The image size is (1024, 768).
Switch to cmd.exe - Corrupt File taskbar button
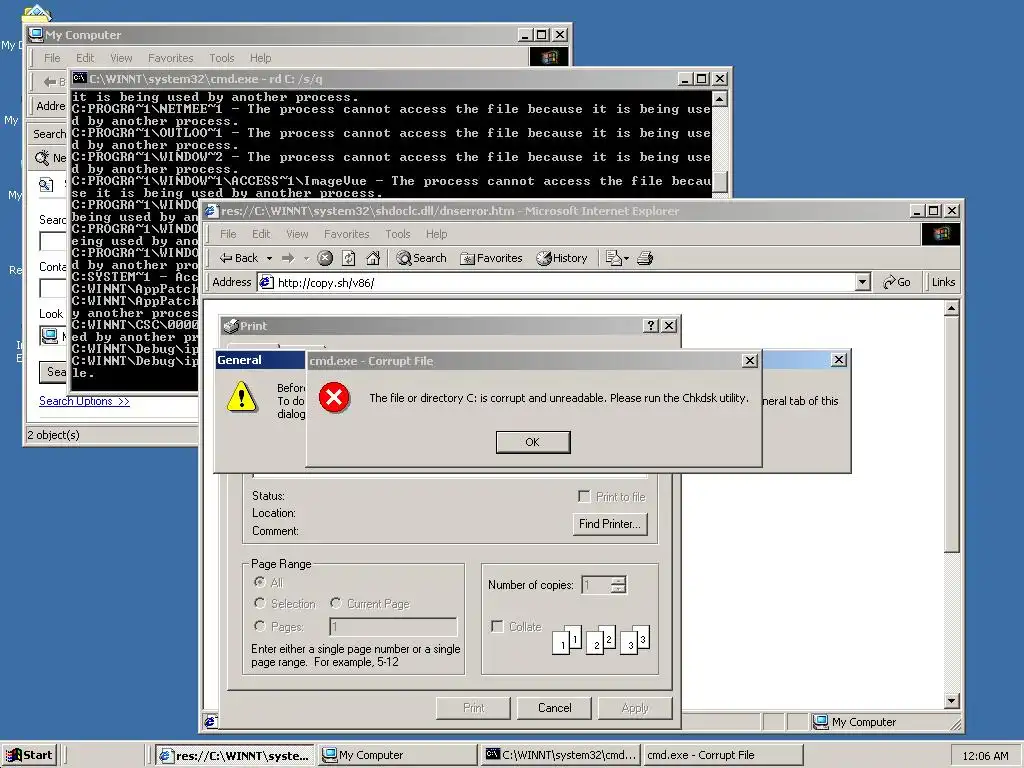click(x=724, y=755)
